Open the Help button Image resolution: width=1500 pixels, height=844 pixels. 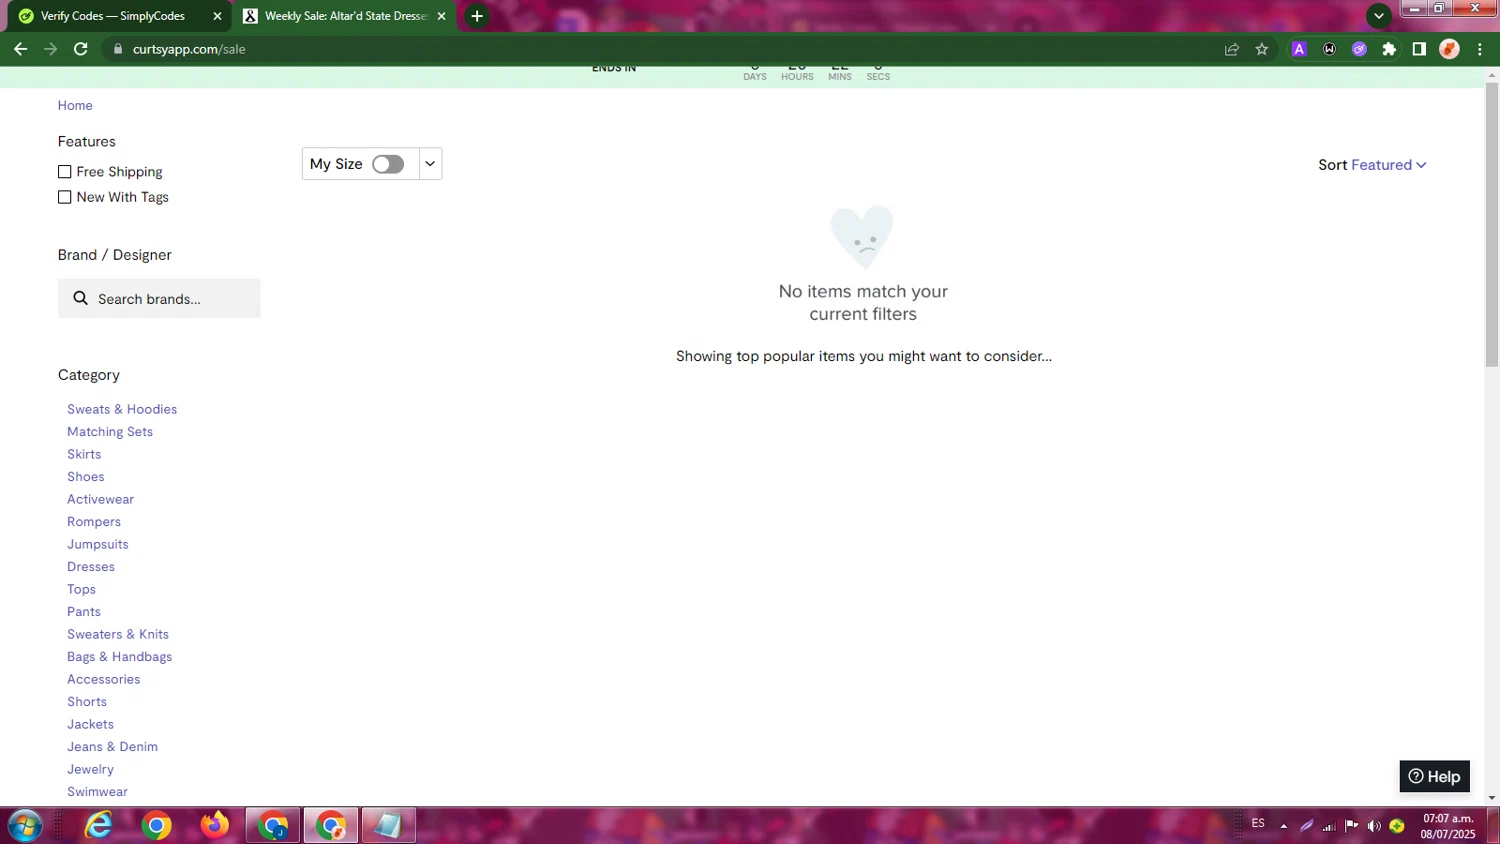pyautogui.click(x=1434, y=776)
